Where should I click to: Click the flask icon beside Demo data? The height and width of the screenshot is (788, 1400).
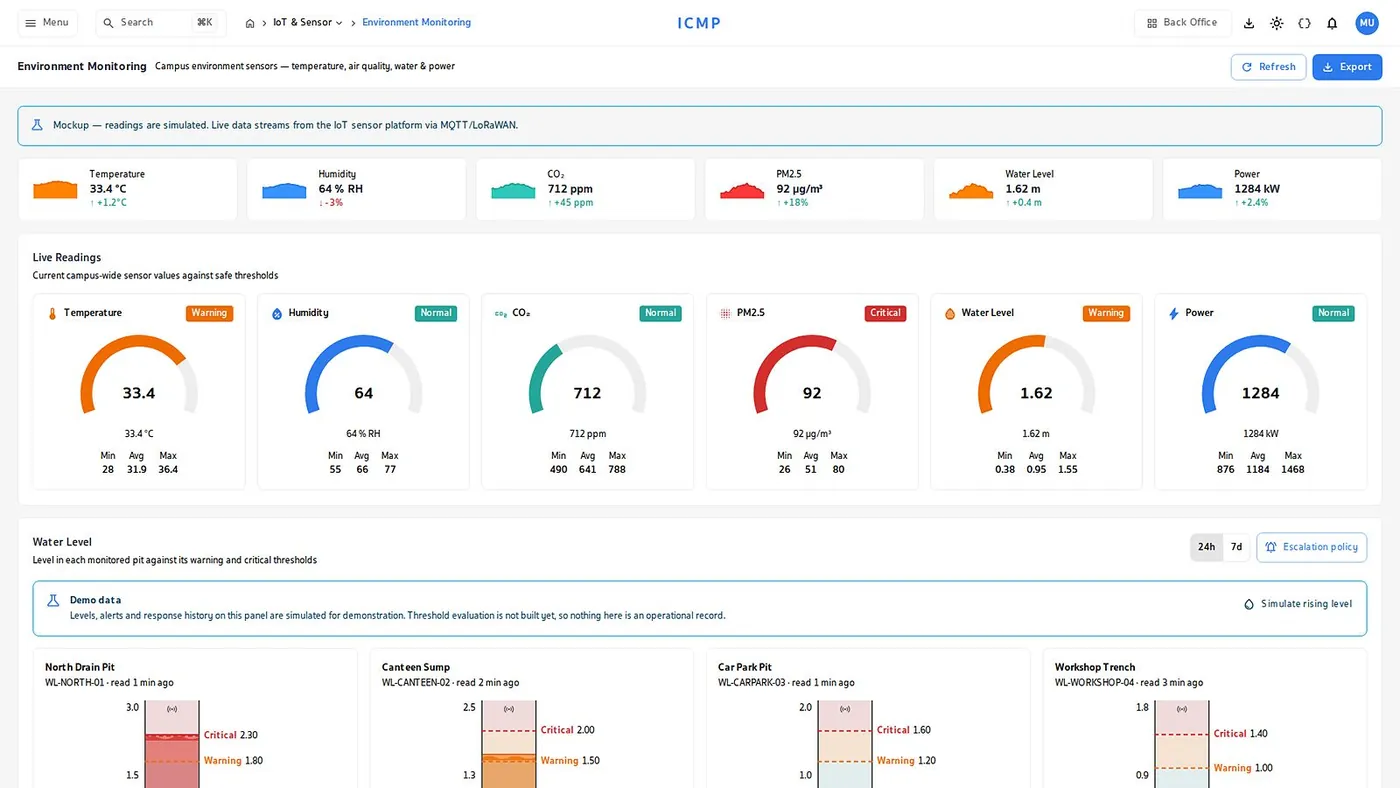point(53,601)
